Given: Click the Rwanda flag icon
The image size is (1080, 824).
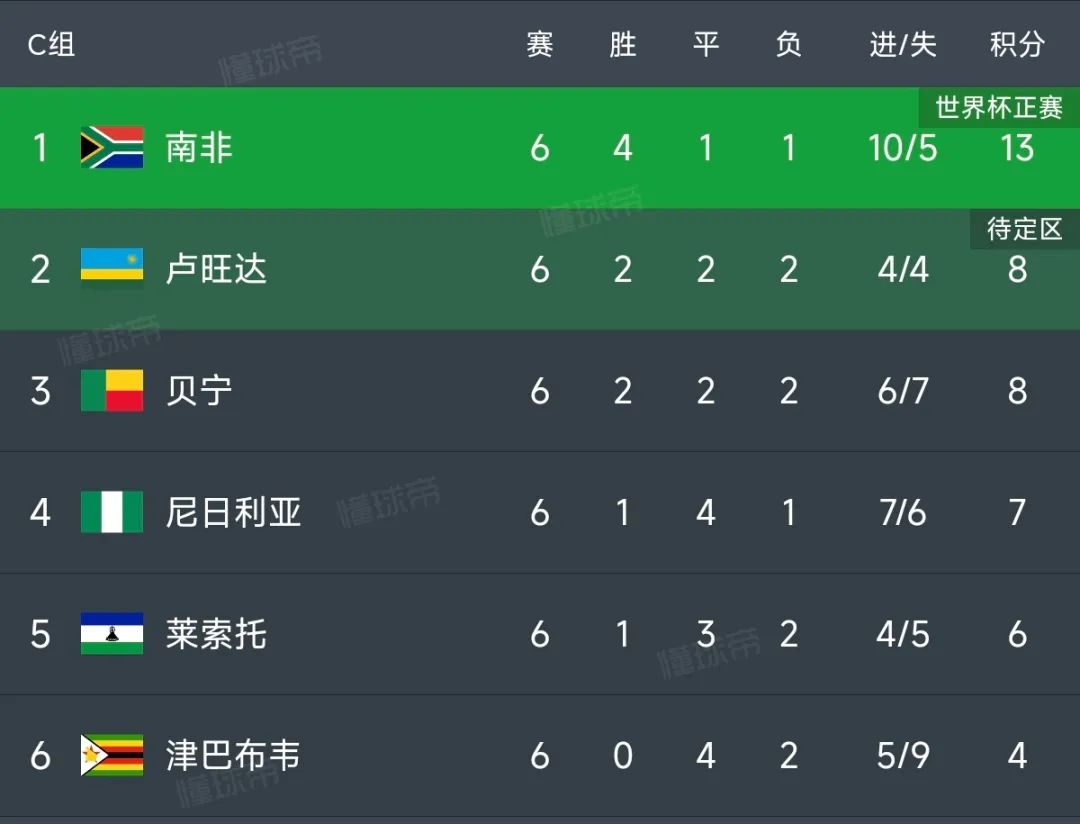Looking at the screenshot, I should [112, 269].
